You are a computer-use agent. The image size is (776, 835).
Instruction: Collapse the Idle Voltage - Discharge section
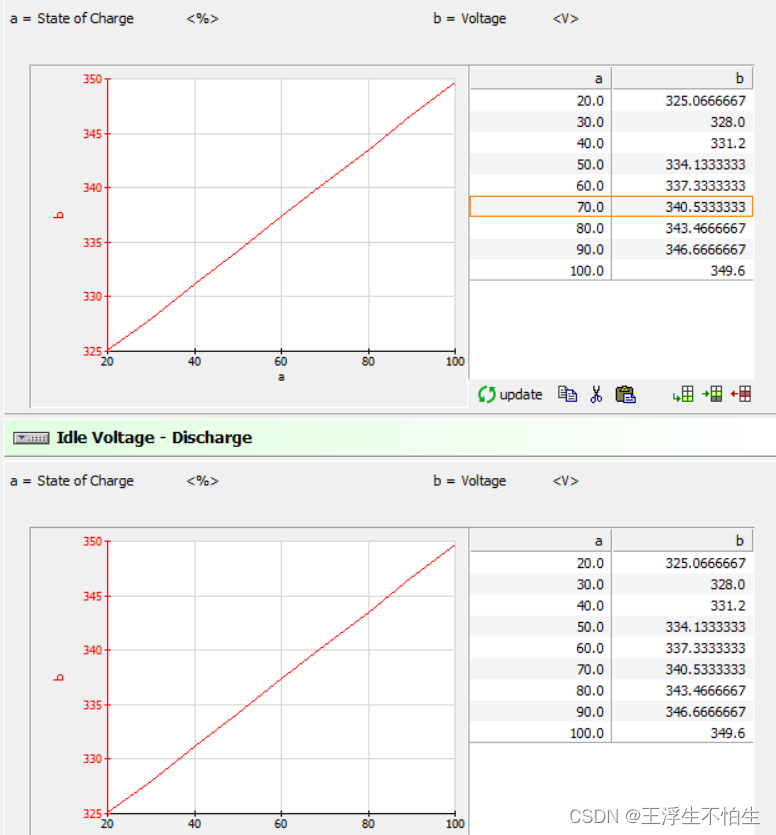click(x=31, y=438)
